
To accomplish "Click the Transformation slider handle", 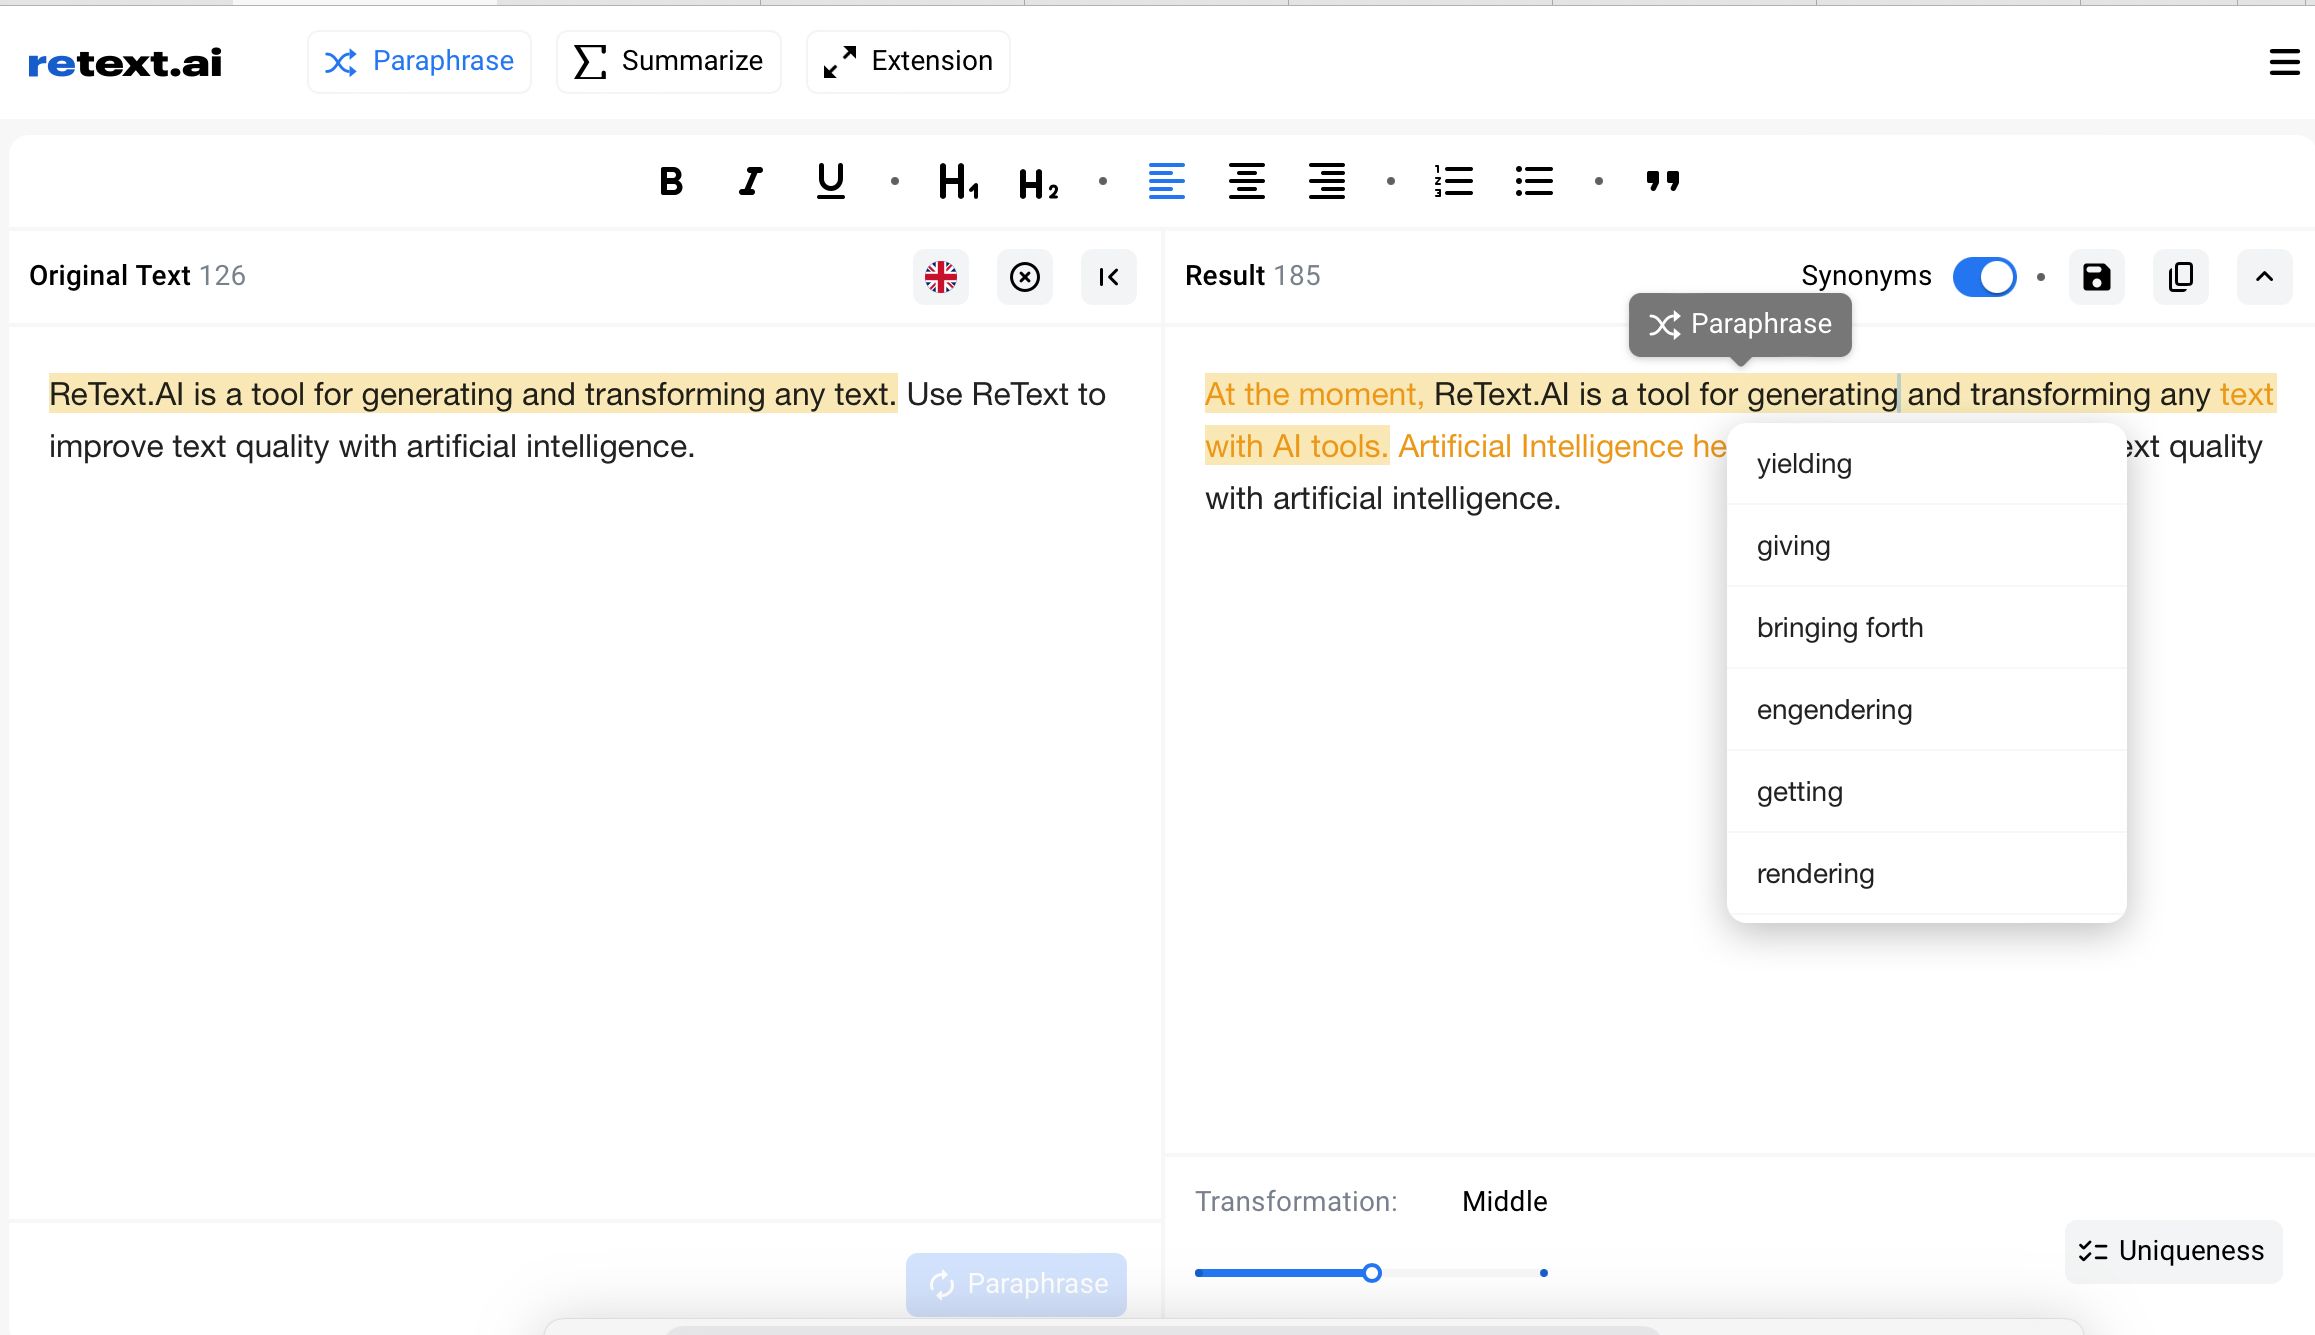I will 1372,1273.
